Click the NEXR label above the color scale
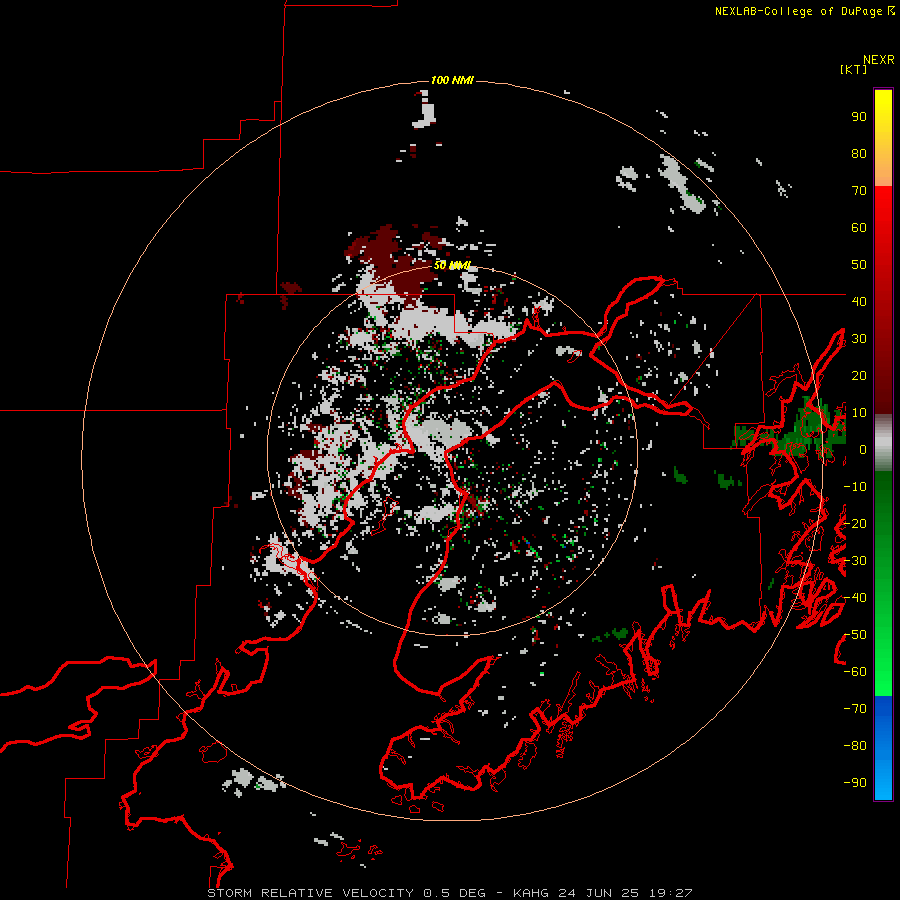 (x=878, y=60)
